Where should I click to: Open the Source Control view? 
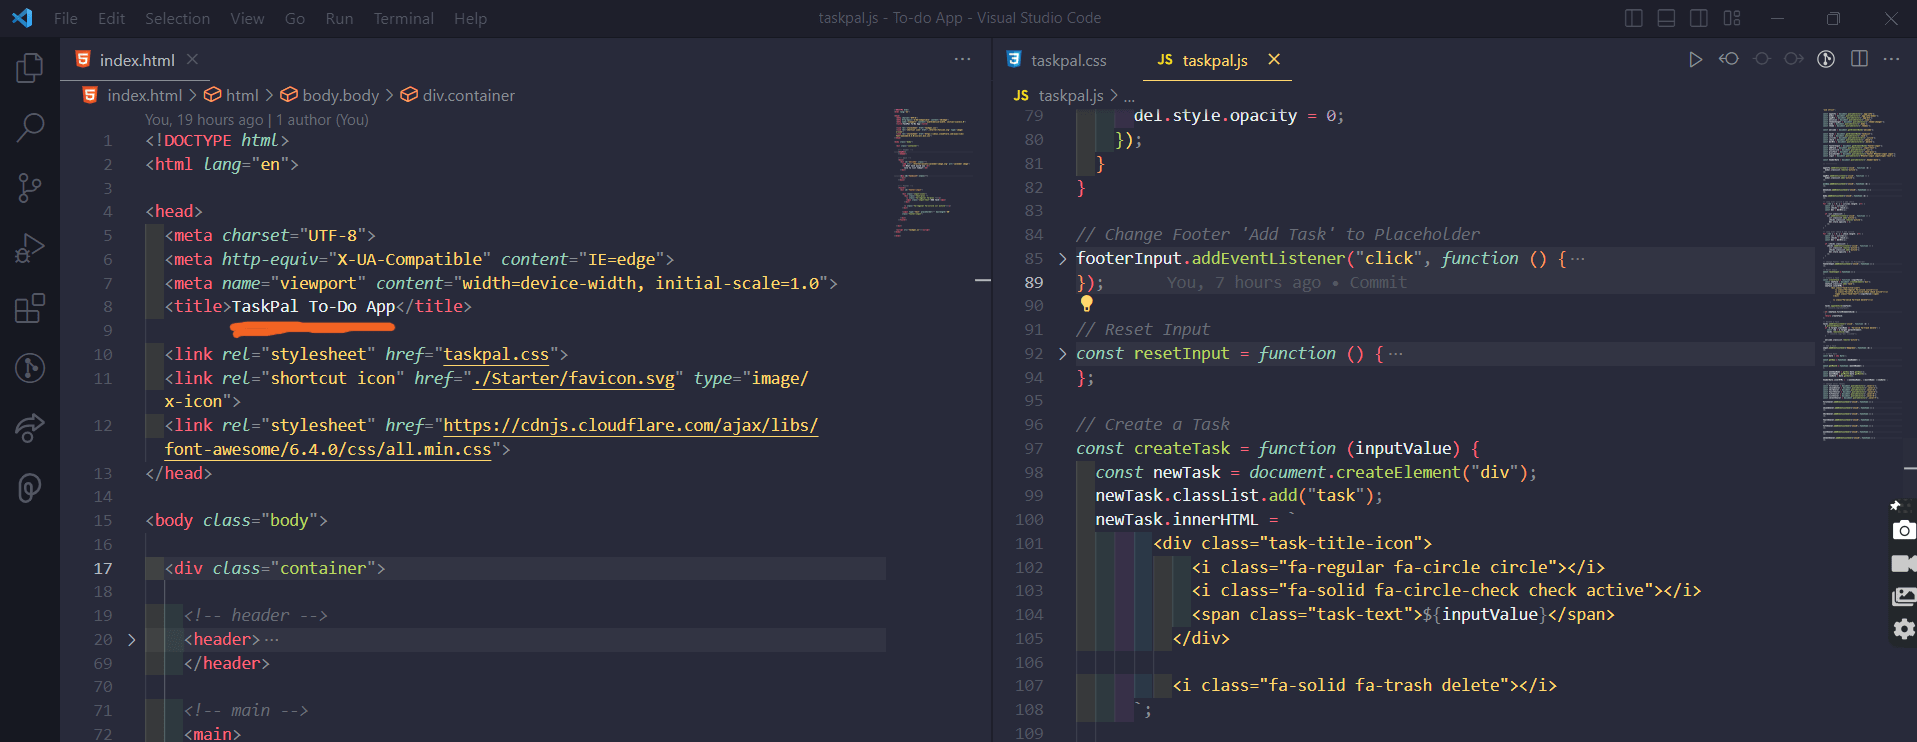coord(30,188)
